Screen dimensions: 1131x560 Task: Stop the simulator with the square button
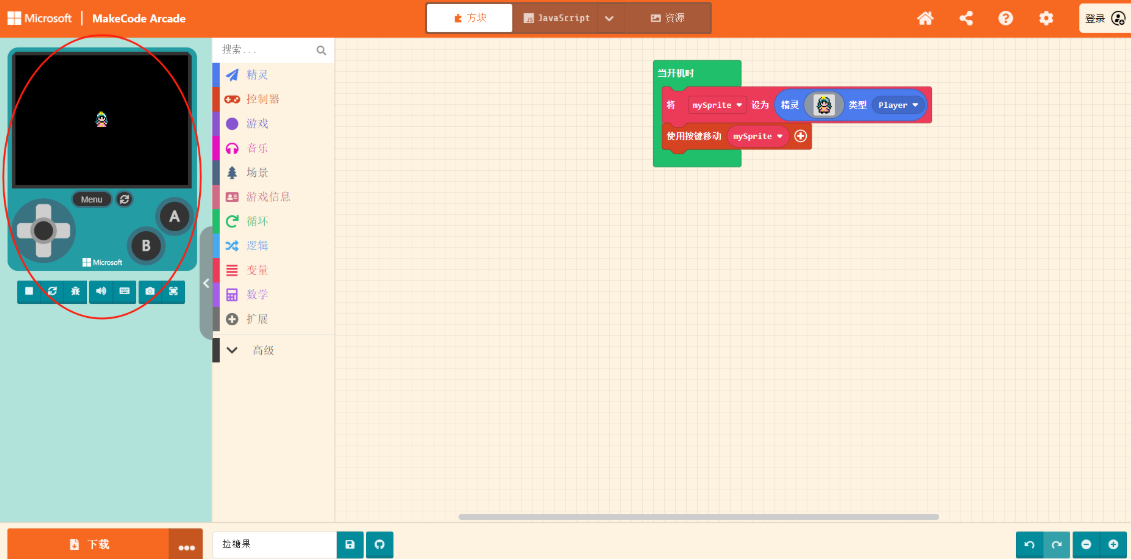29,291
